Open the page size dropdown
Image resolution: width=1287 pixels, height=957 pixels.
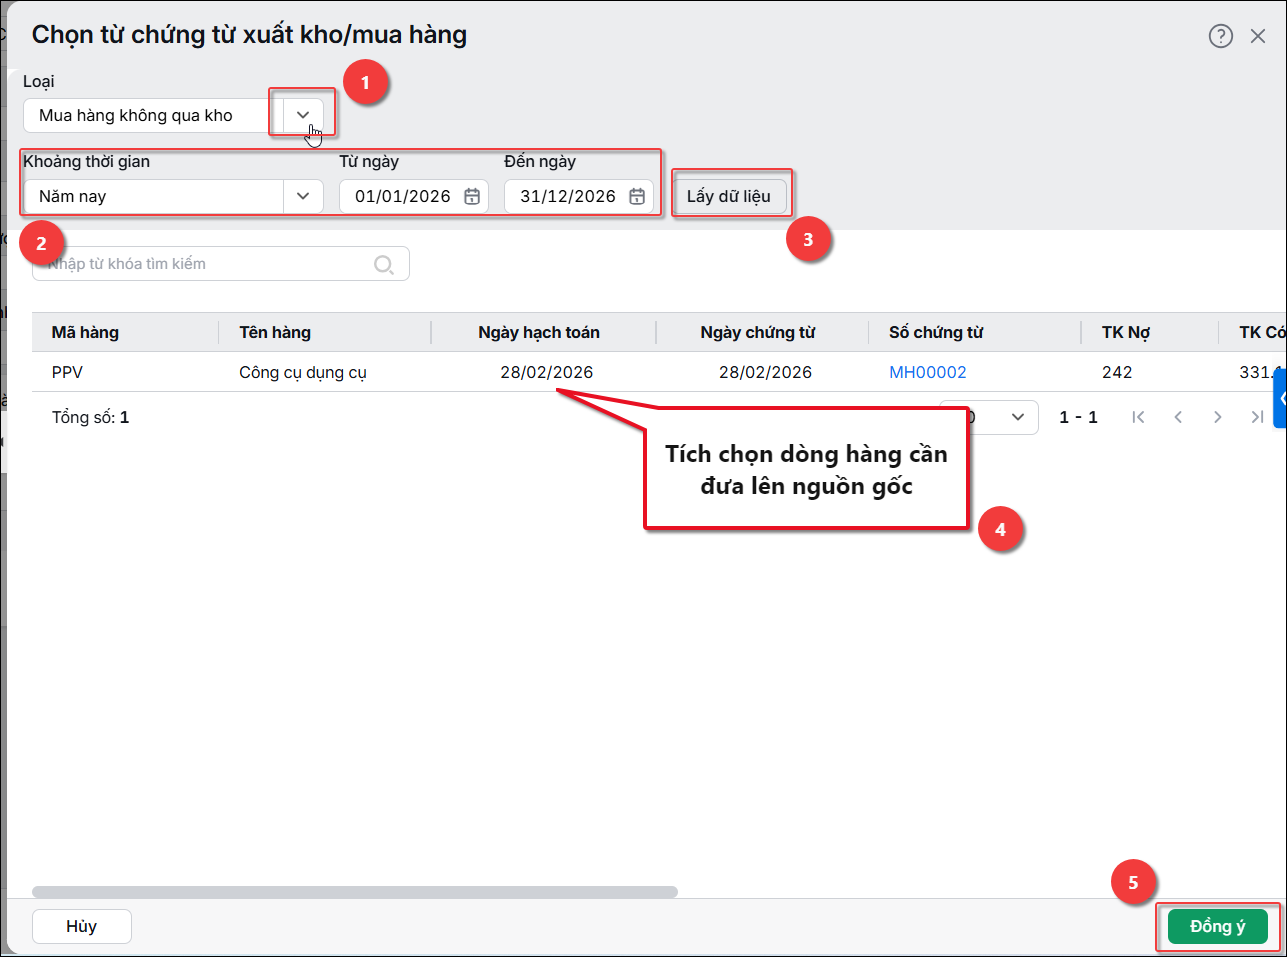tap(989, 417)
